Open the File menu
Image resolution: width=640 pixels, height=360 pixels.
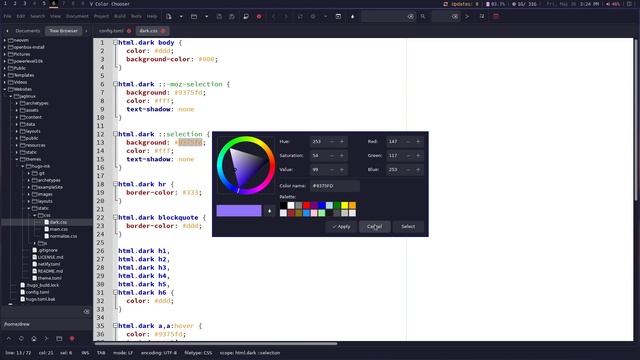pos(7,16)
